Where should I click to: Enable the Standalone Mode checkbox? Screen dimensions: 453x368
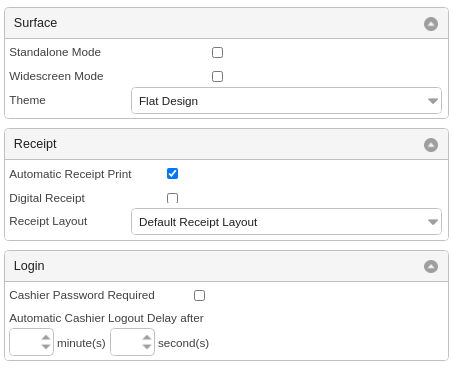click(x=217, y=52)
